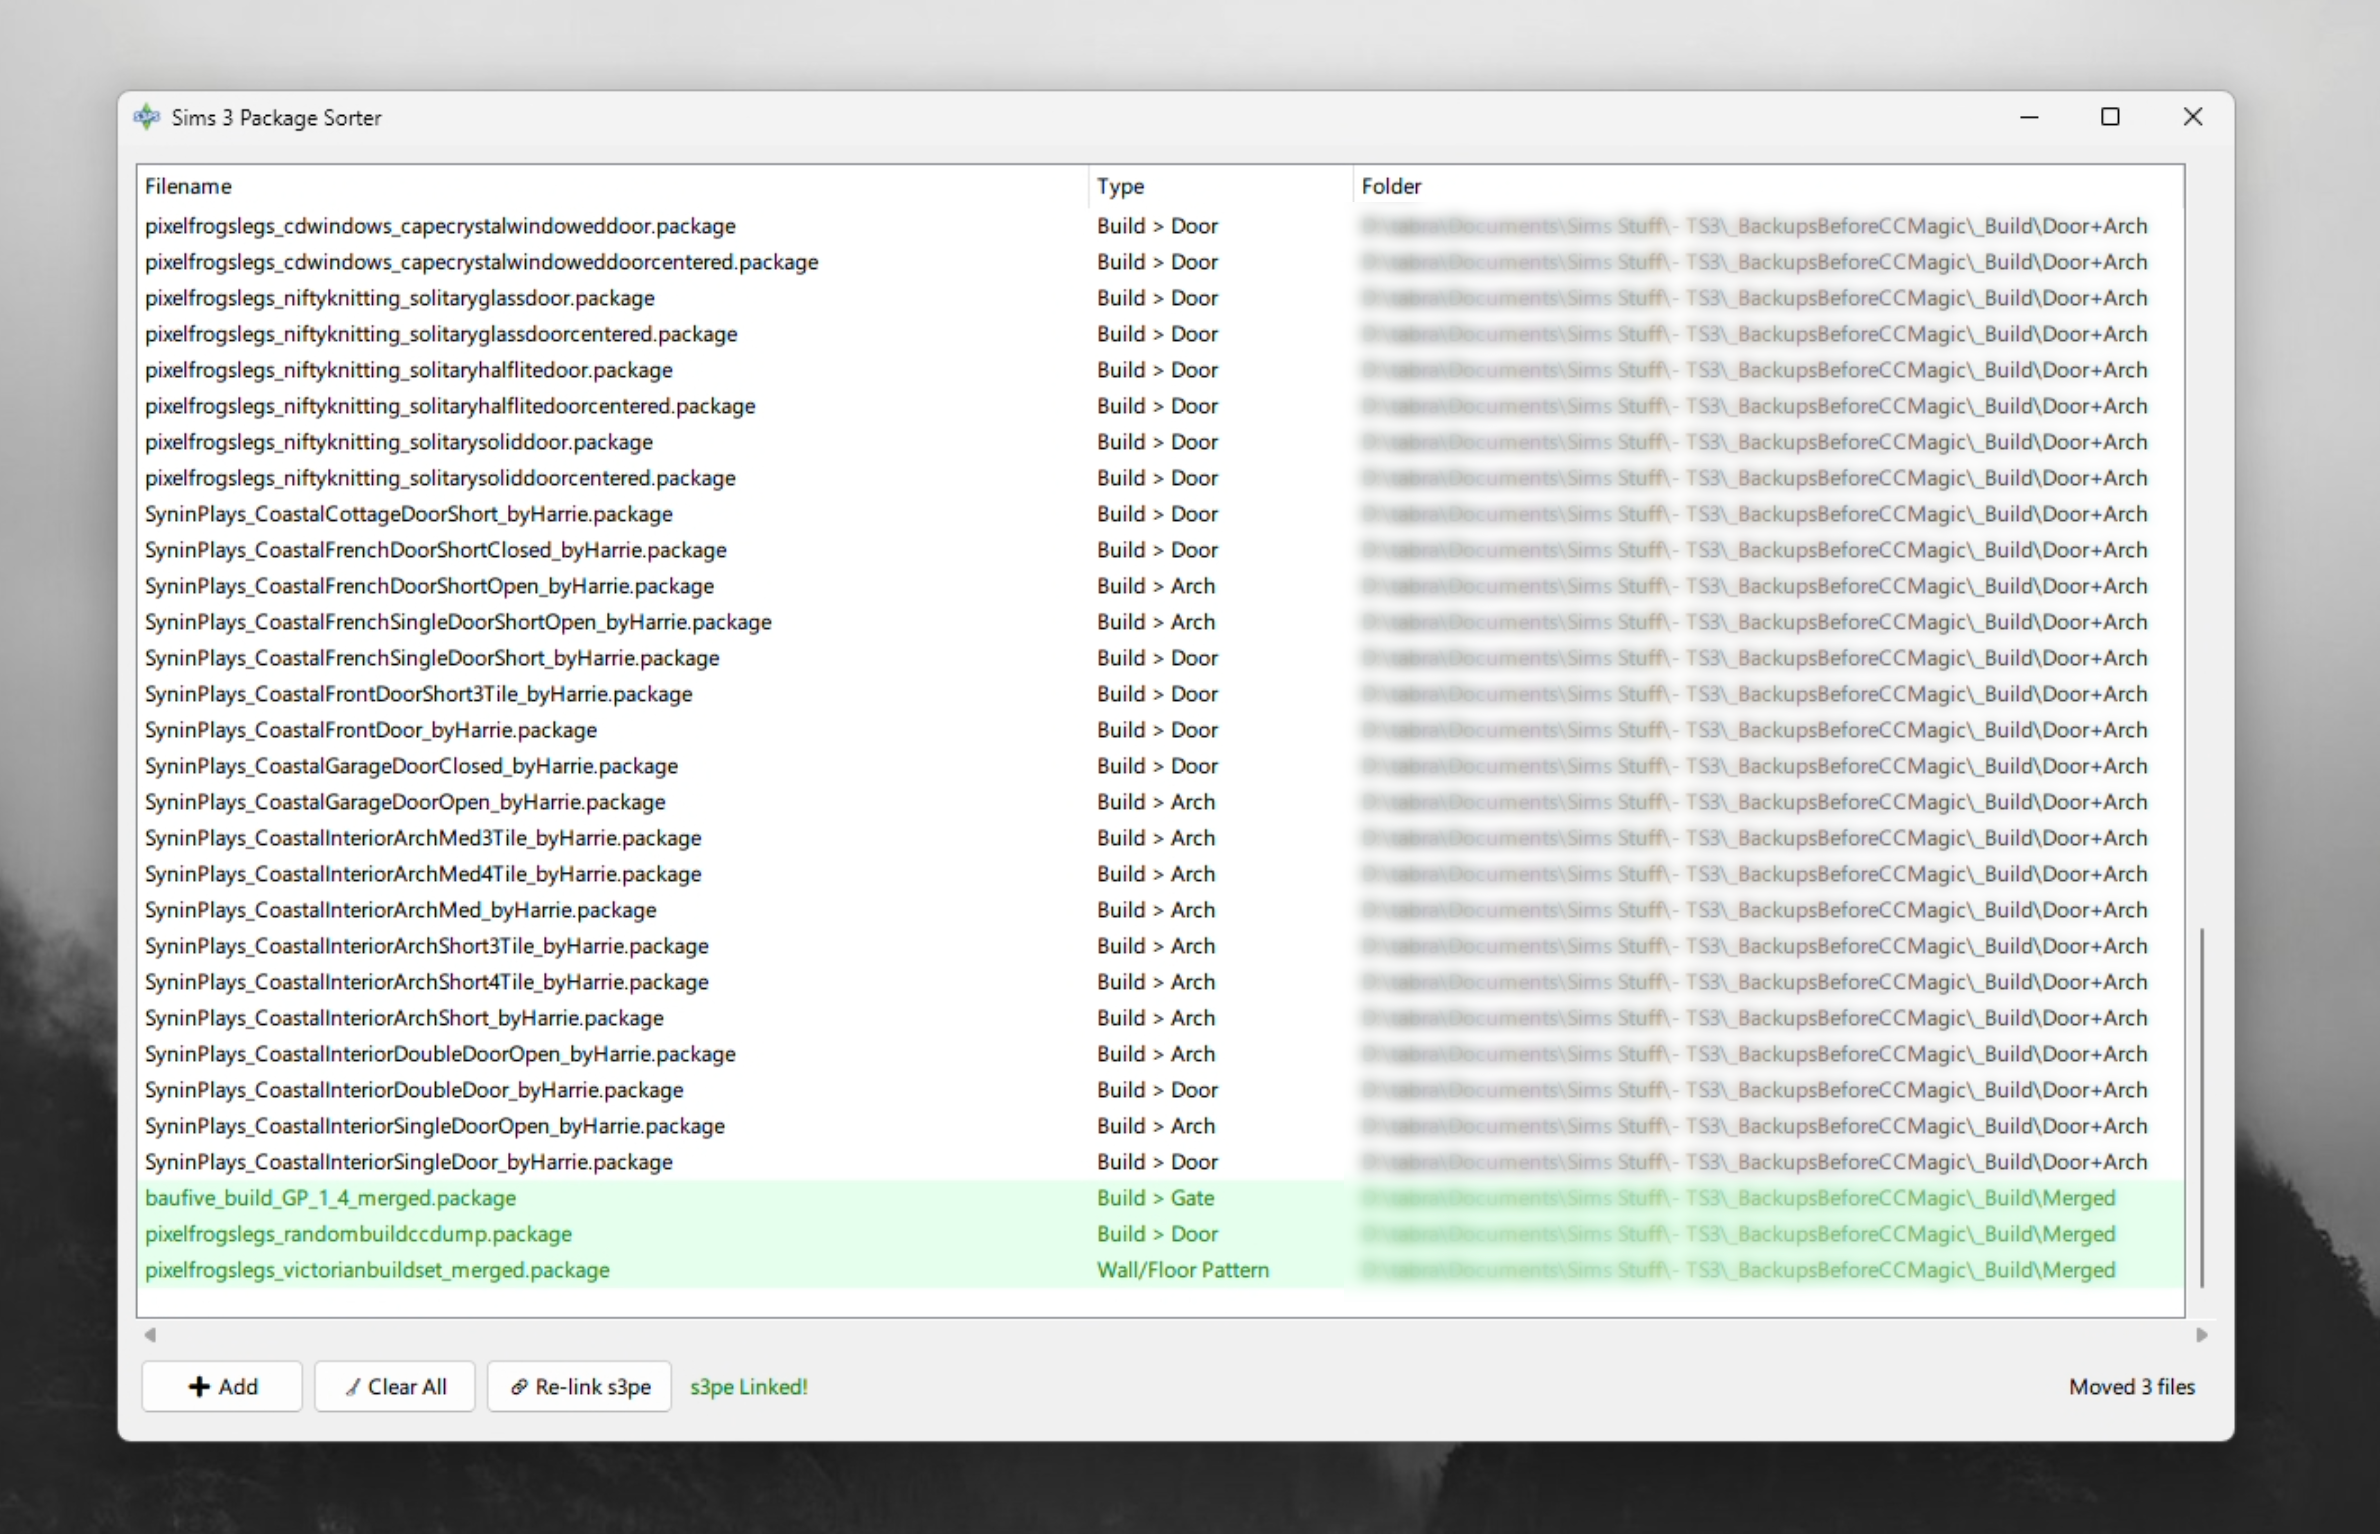Image resolution: width=2380 pixels, height=1534 pixels.
Task: Re-link the s3pe tool
Action: point(578,1386)
